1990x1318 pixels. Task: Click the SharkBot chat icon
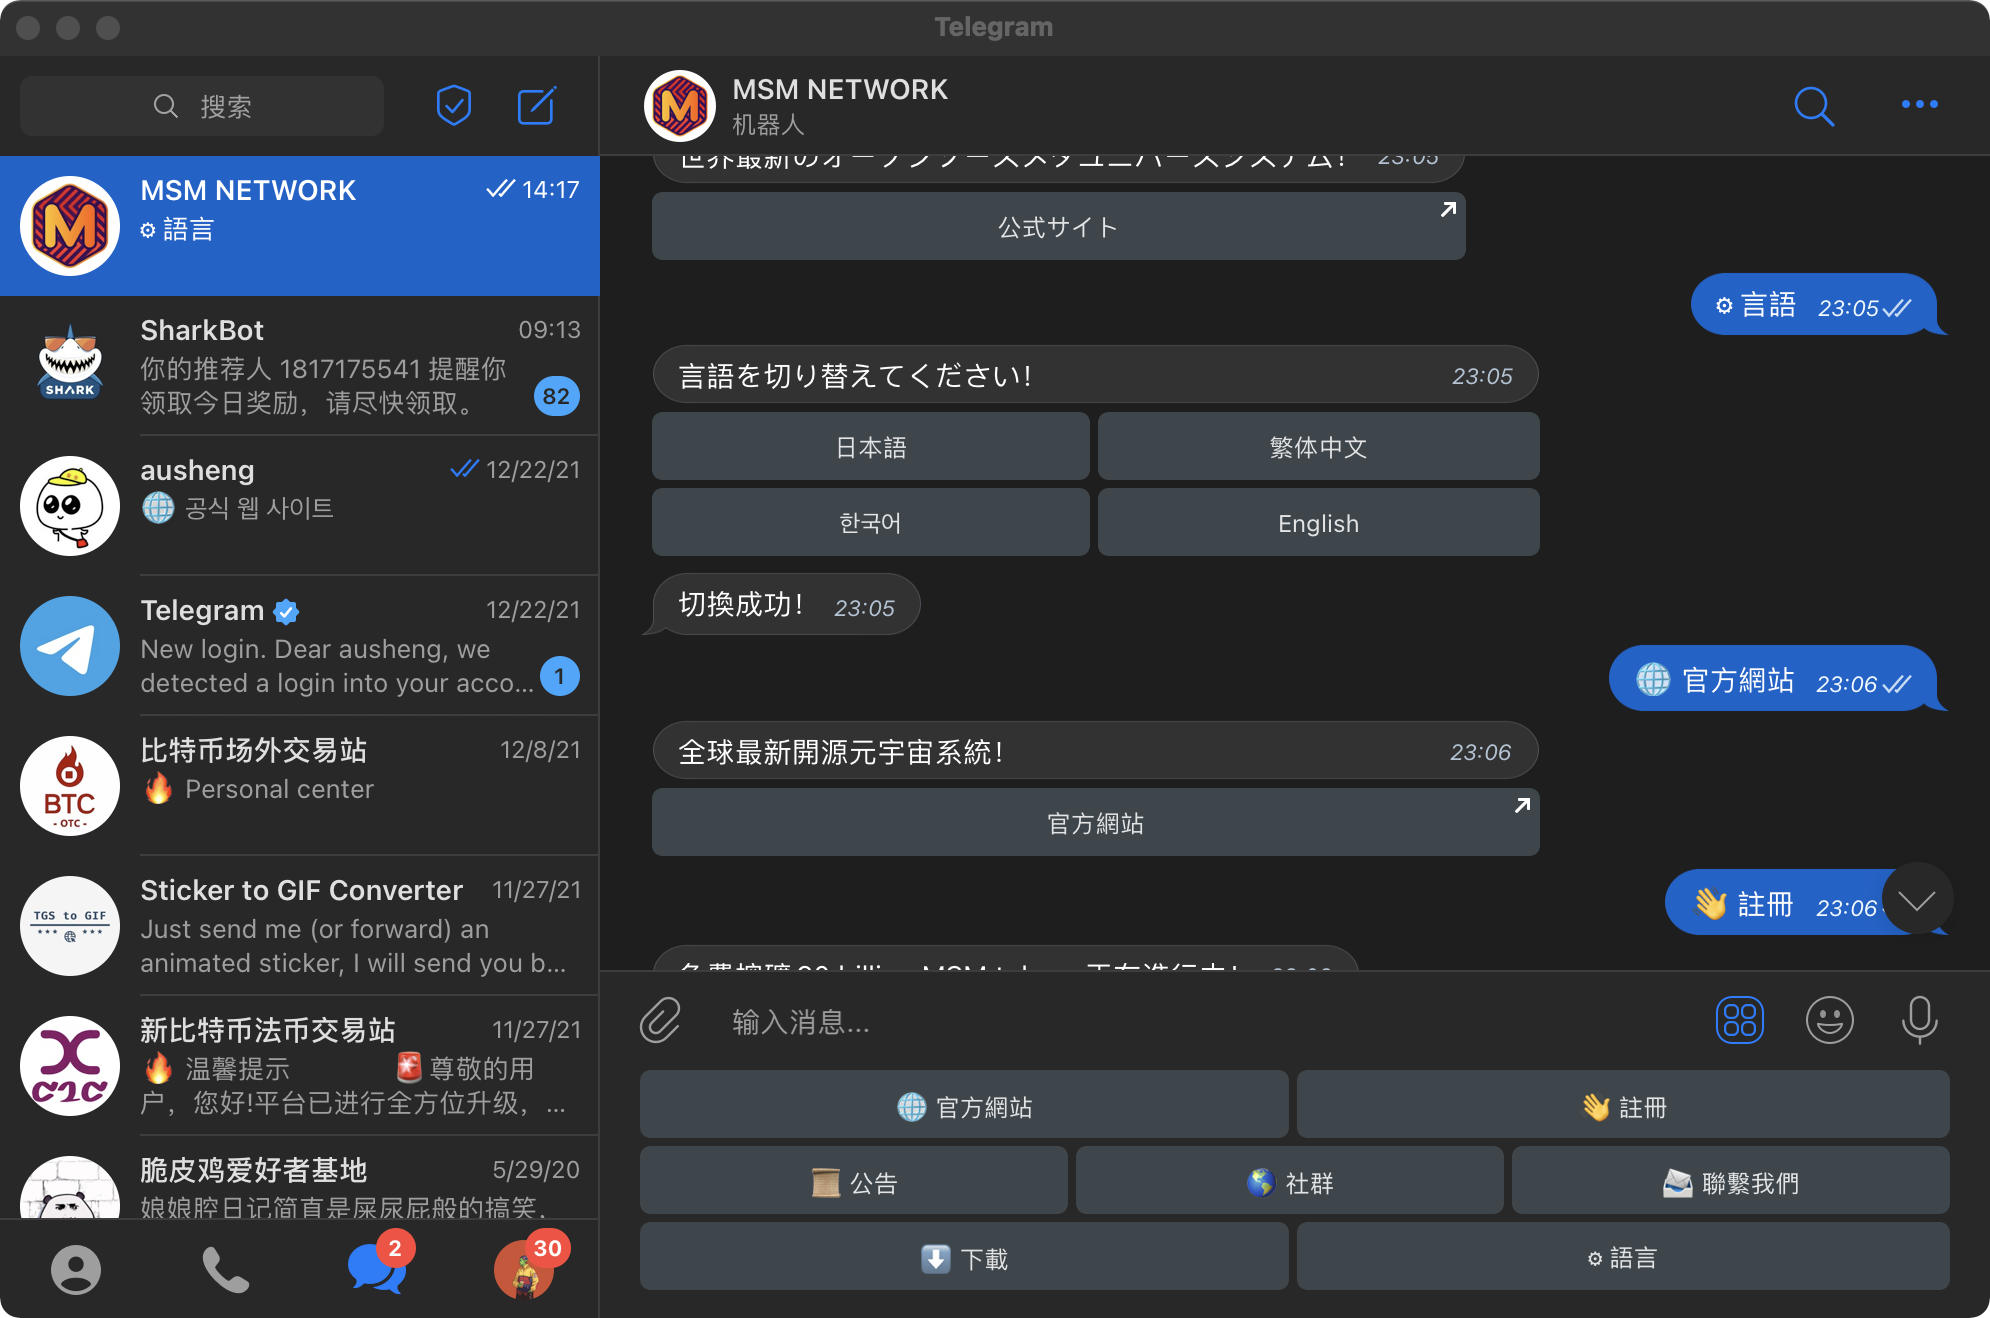(x=69, y=365)
